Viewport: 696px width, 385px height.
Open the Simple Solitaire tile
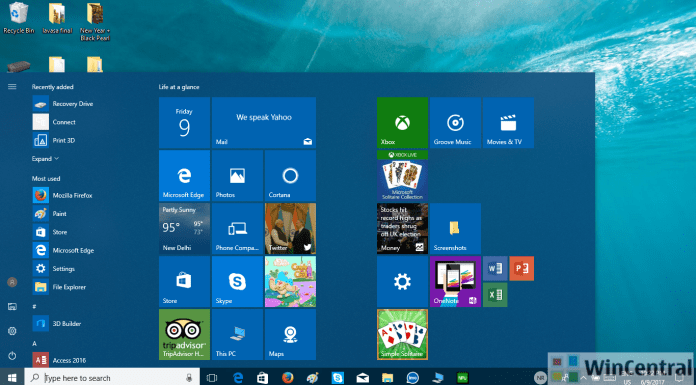[x=403, y=334]
